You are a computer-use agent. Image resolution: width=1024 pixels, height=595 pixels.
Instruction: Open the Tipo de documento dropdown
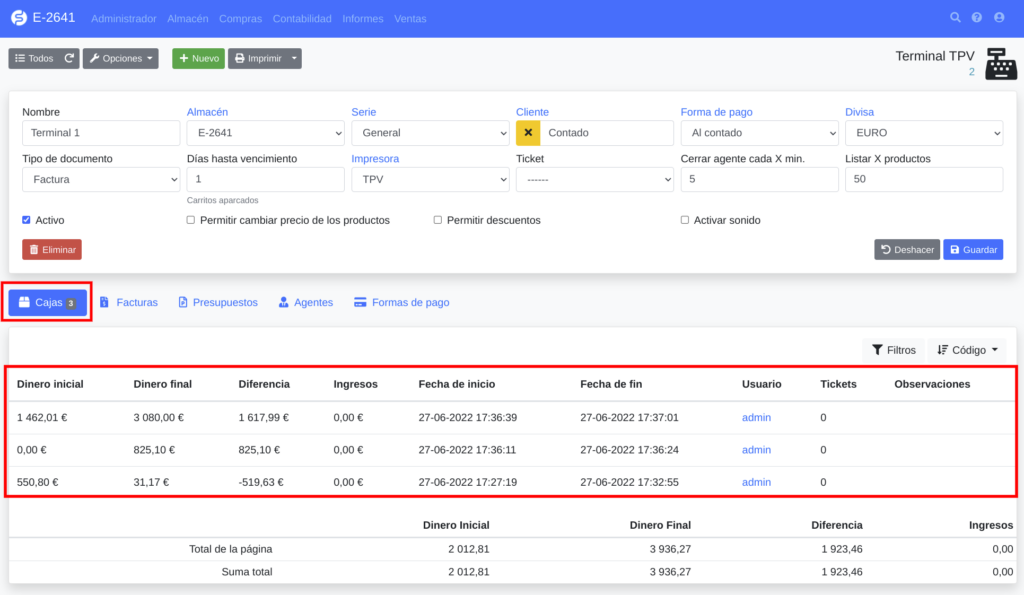coord(101,179)
